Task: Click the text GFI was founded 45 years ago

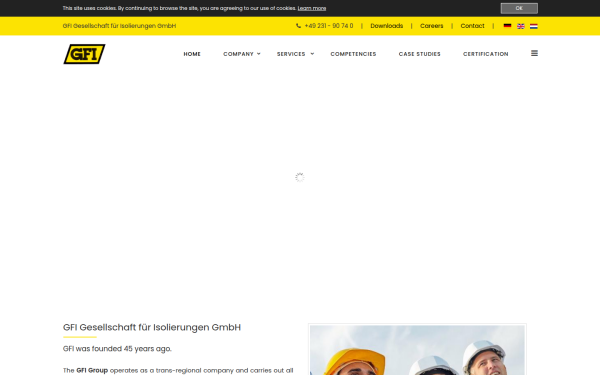Action: click(117, 349)
